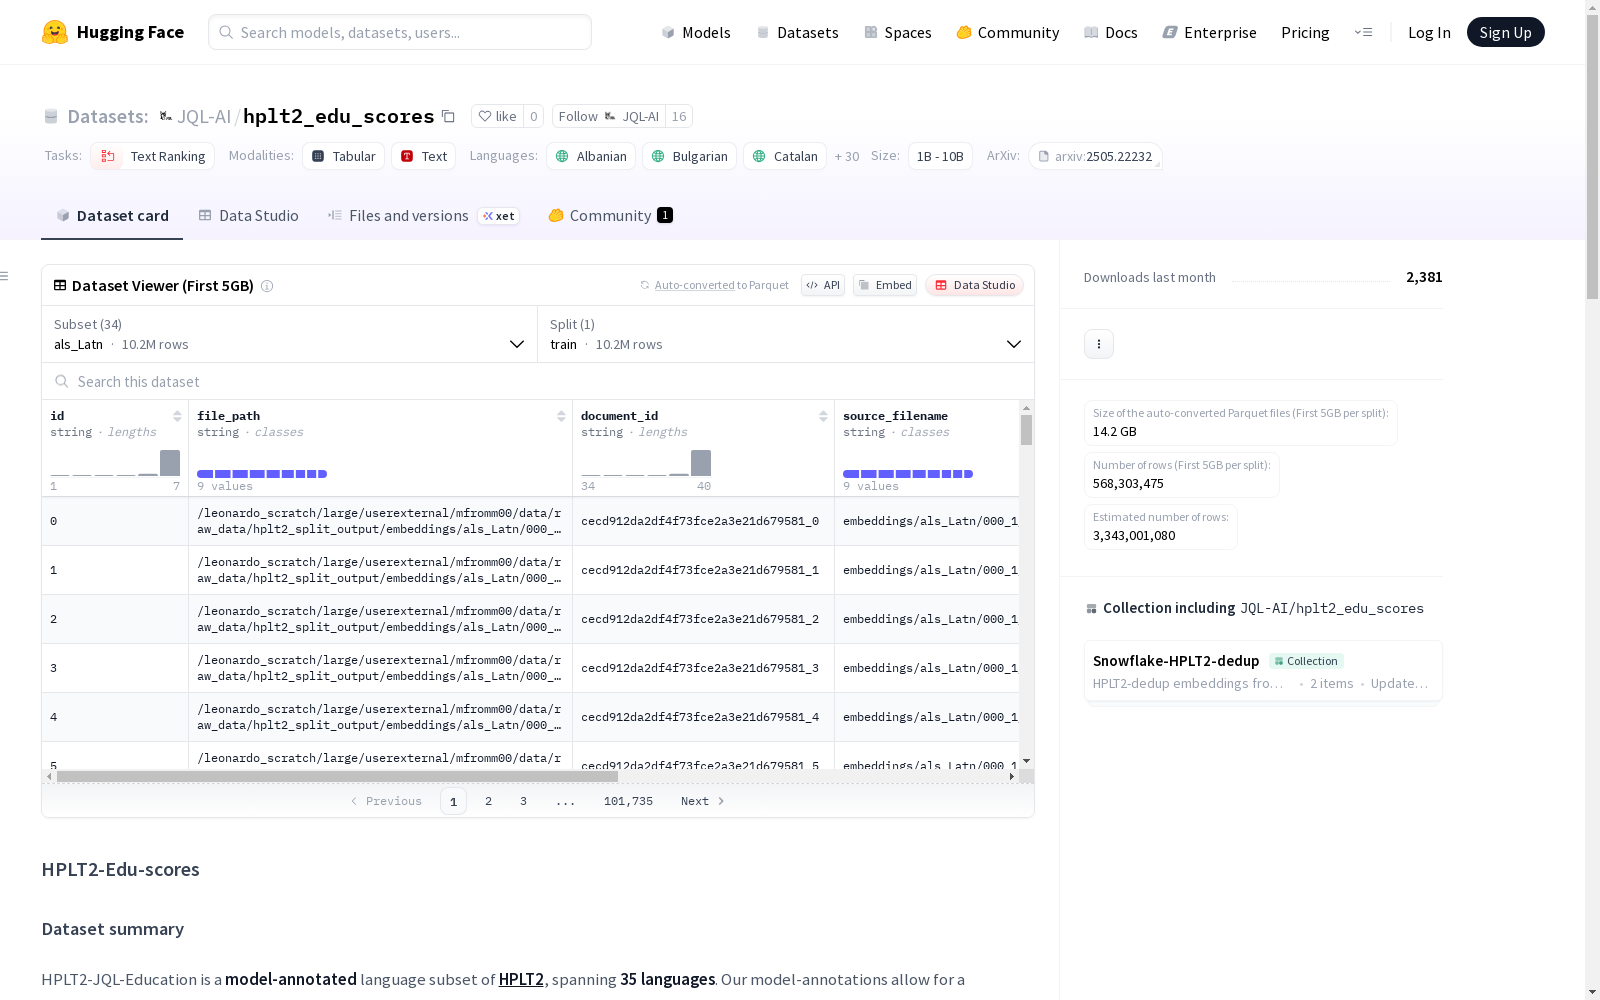Screen dimensions: 1600x1000
Task: Copy dataset name with the copy icon
Action: pos(449,116)
